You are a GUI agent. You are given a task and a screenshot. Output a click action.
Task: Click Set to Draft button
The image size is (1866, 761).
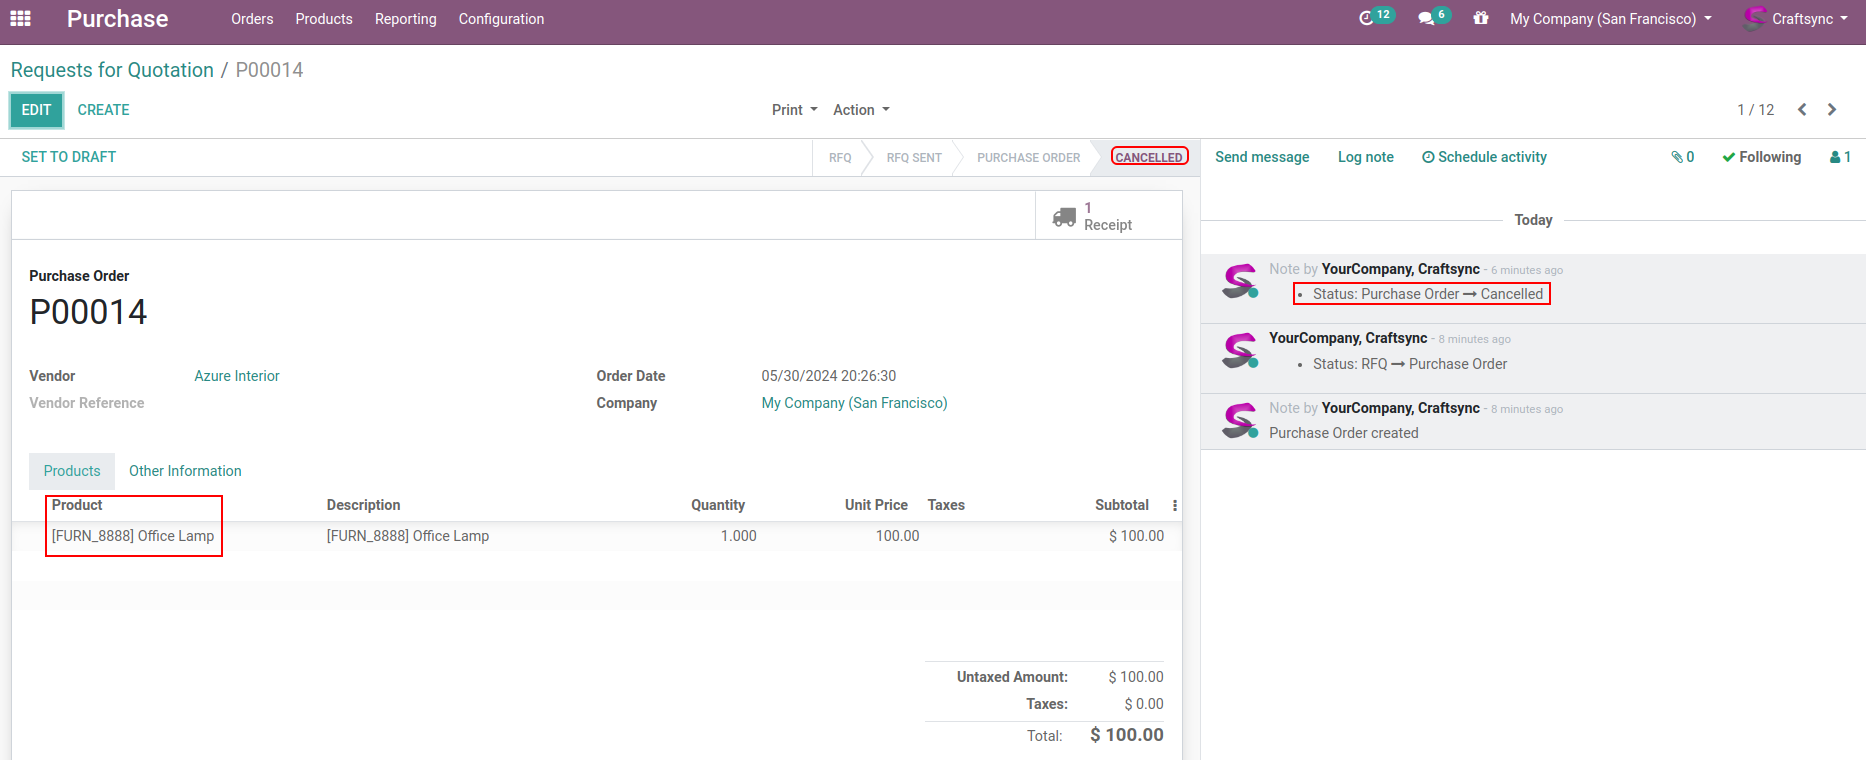pos(69,157)
